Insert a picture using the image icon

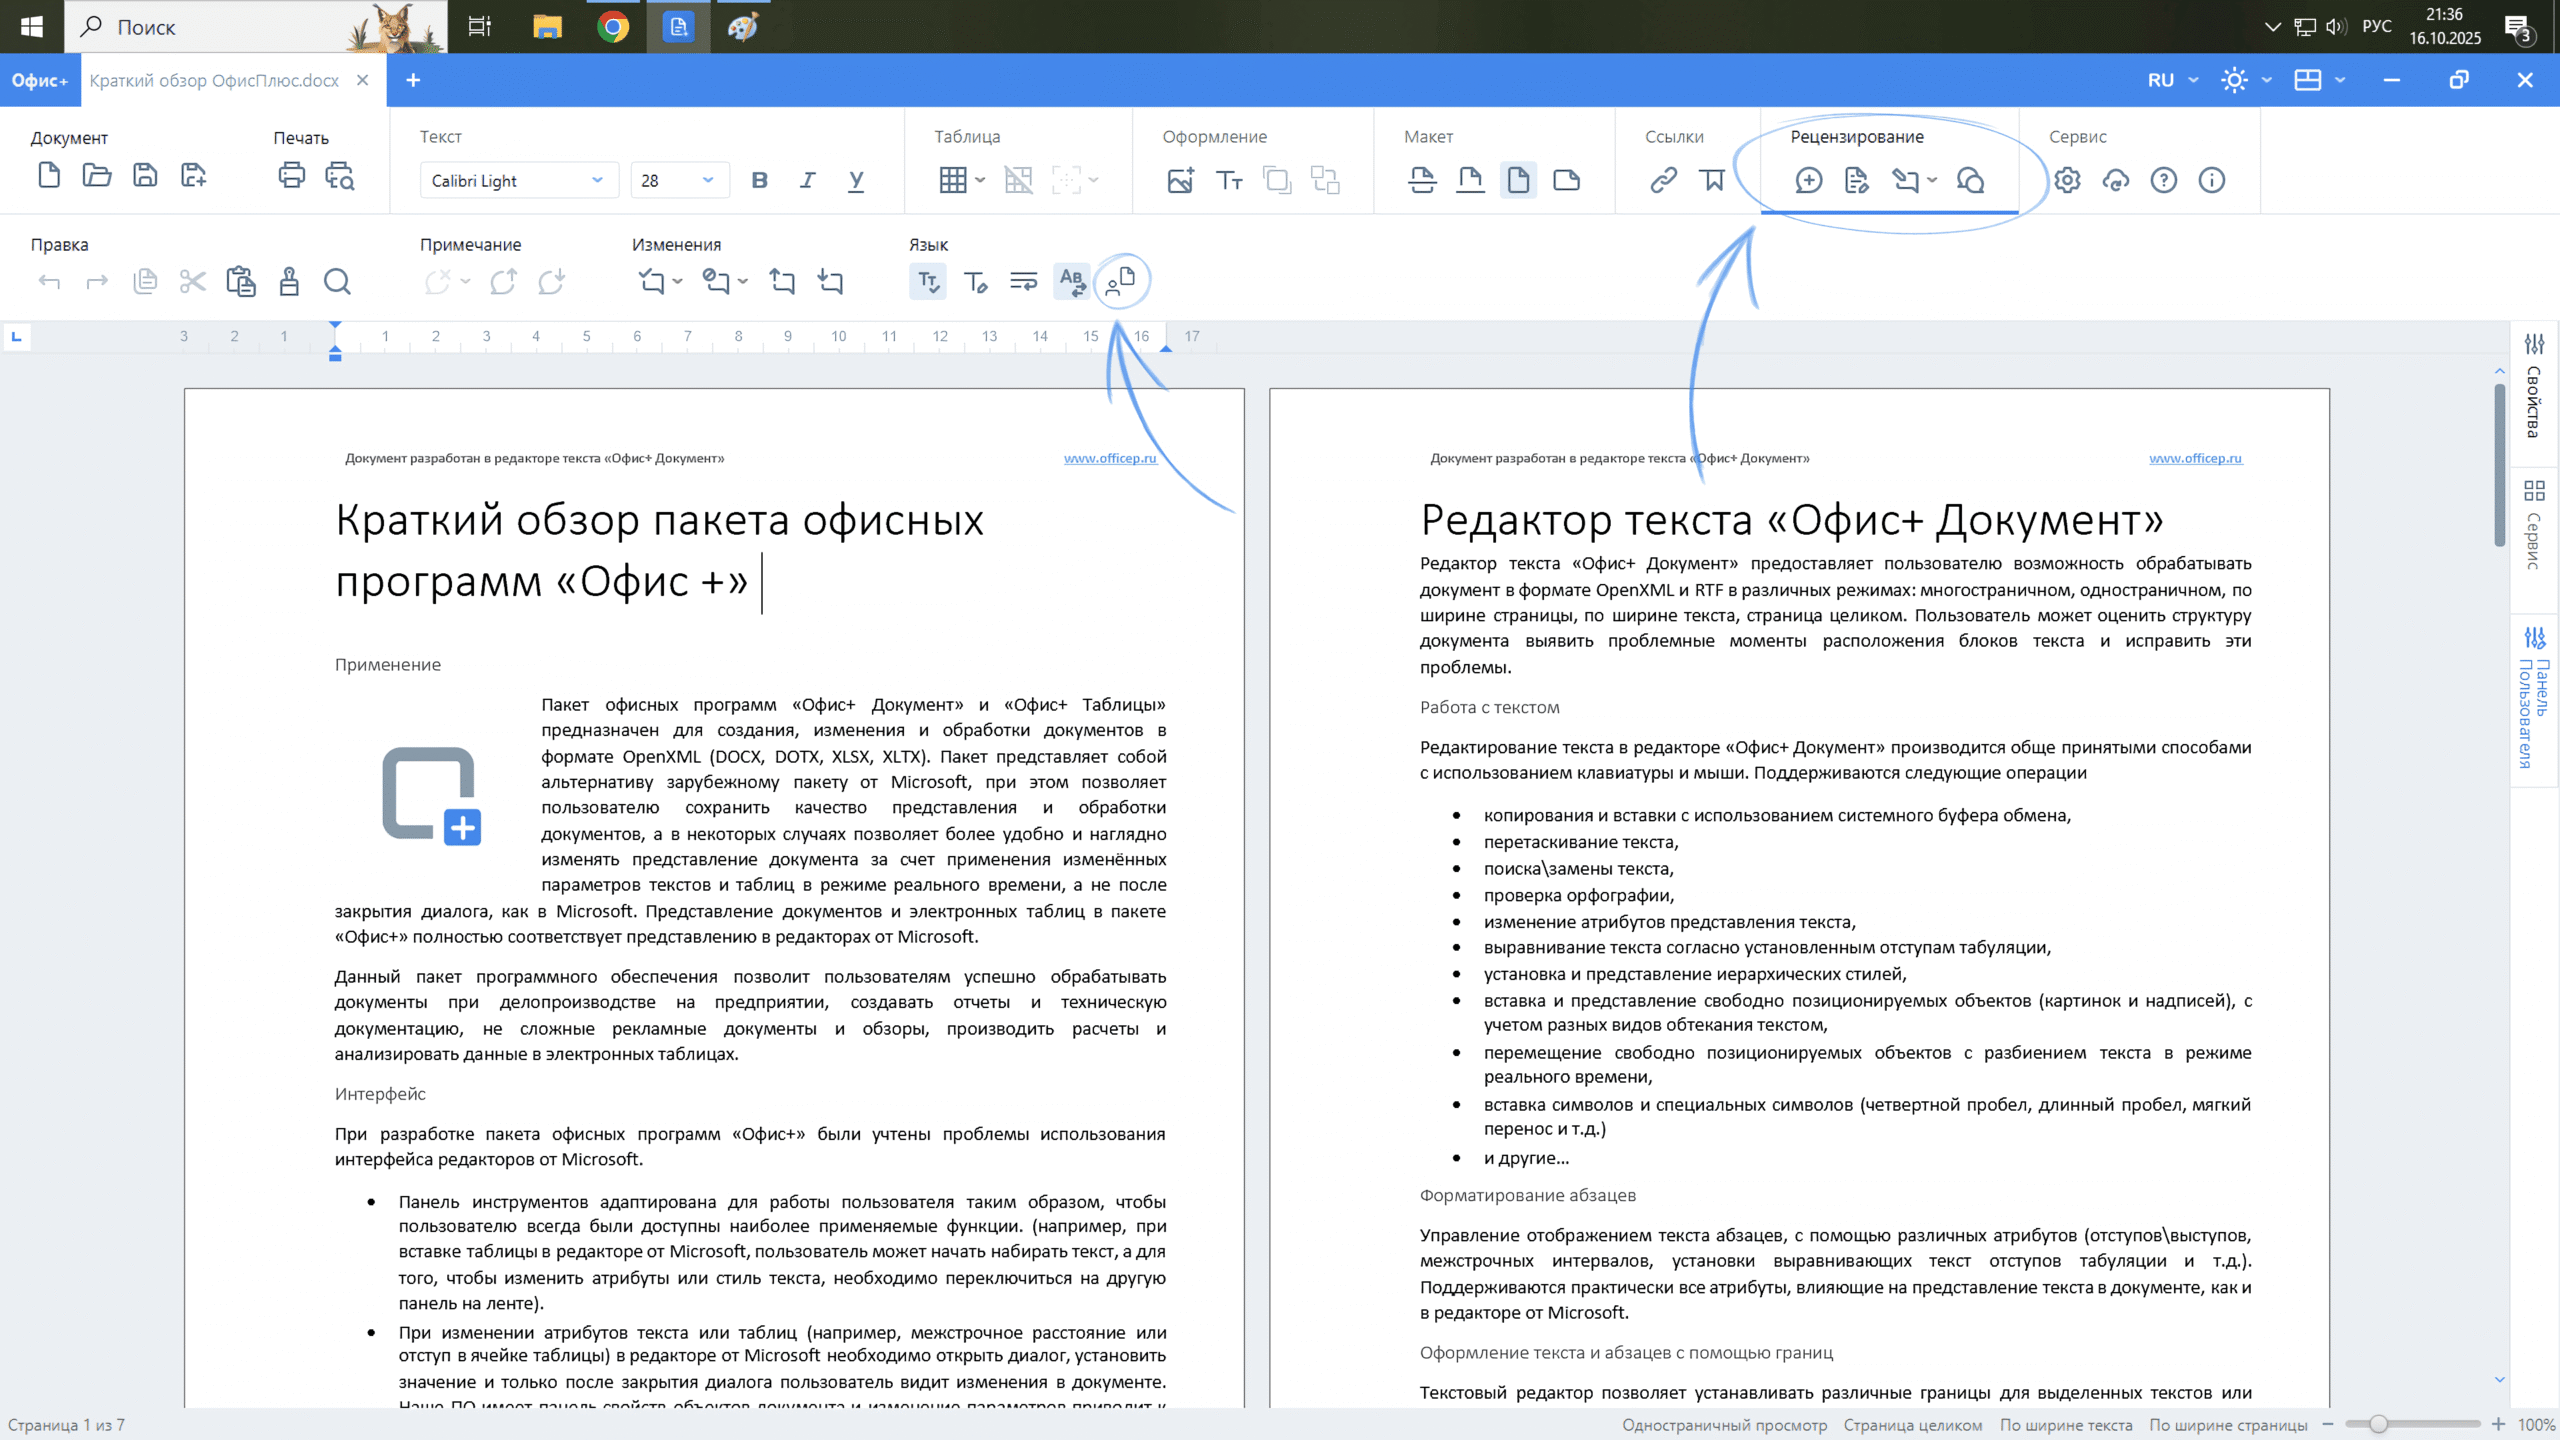(1180, 180)
